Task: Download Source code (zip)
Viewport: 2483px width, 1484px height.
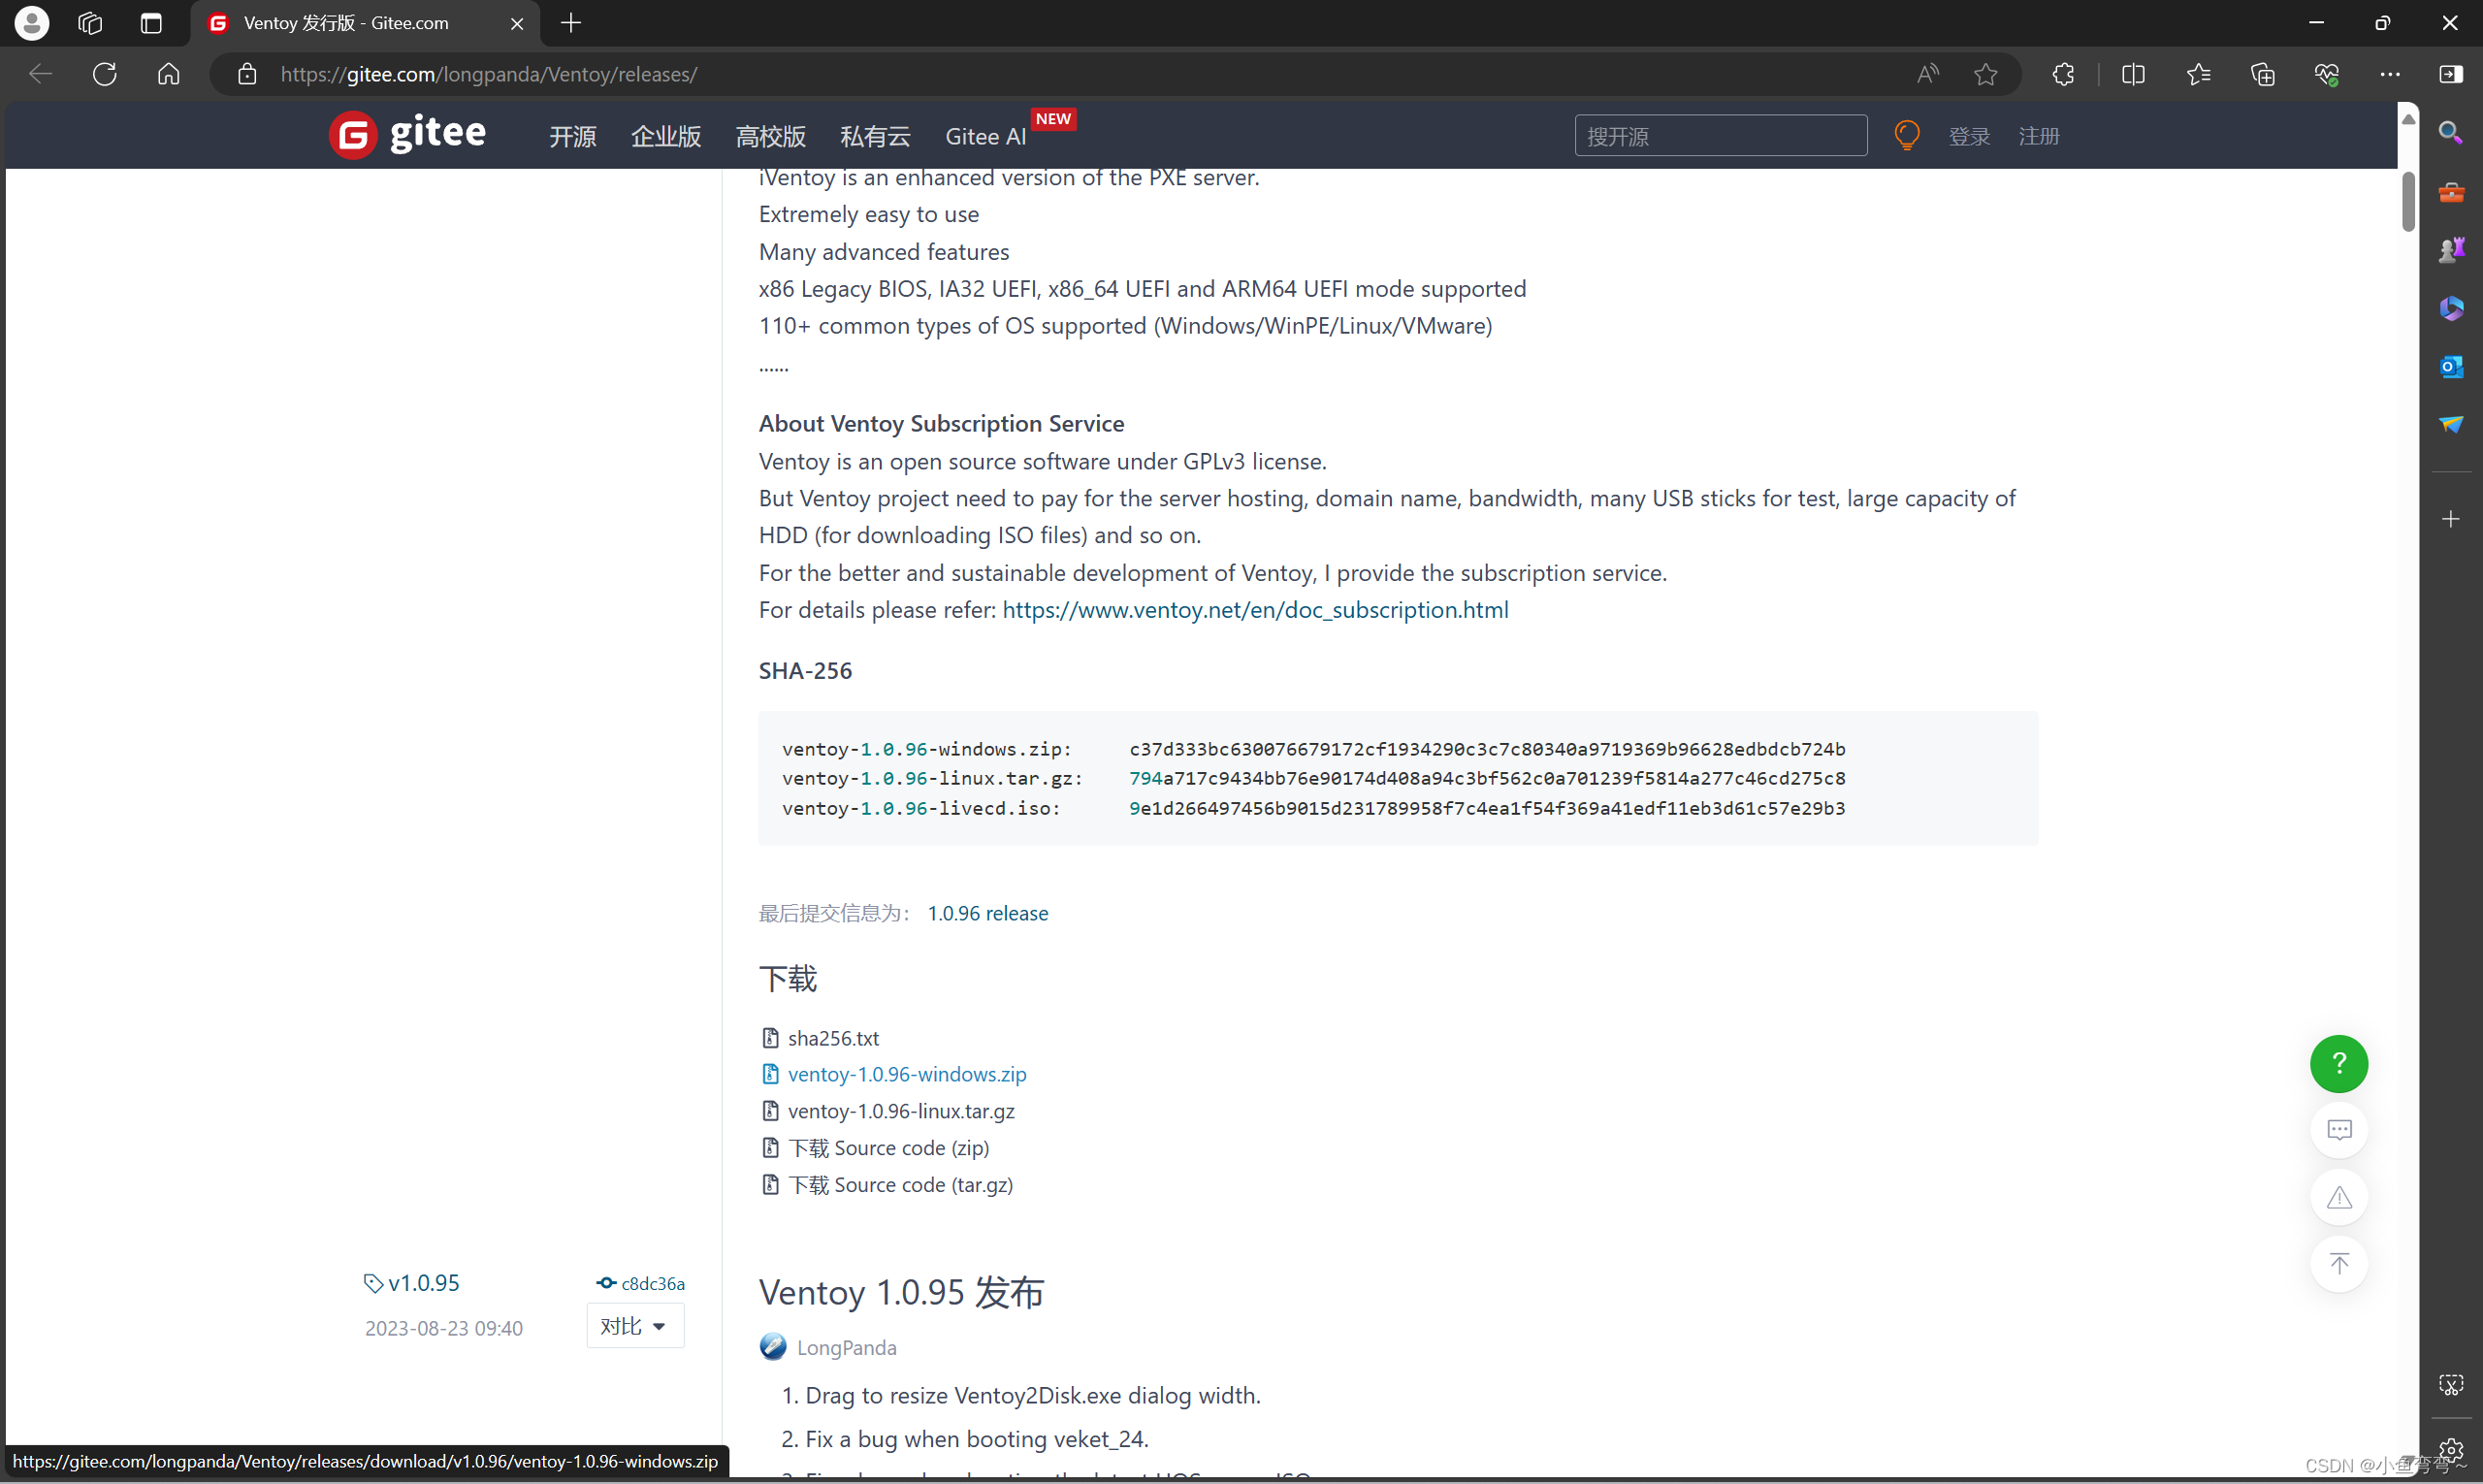Action: [x=889, y=1148]
